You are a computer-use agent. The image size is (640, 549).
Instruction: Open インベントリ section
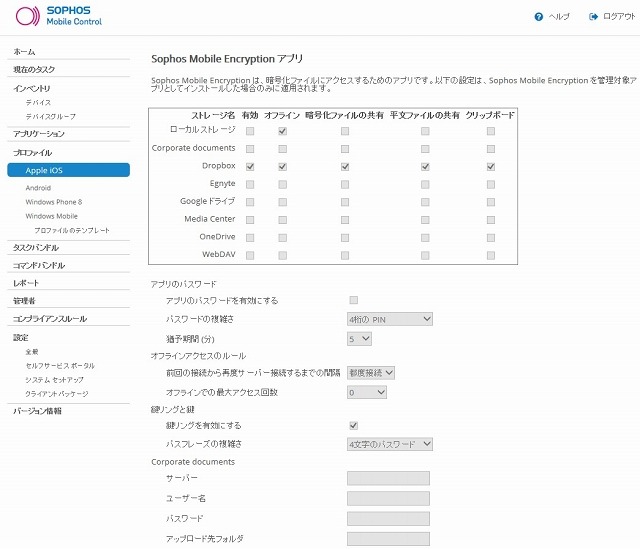click(x=32, y=88)
